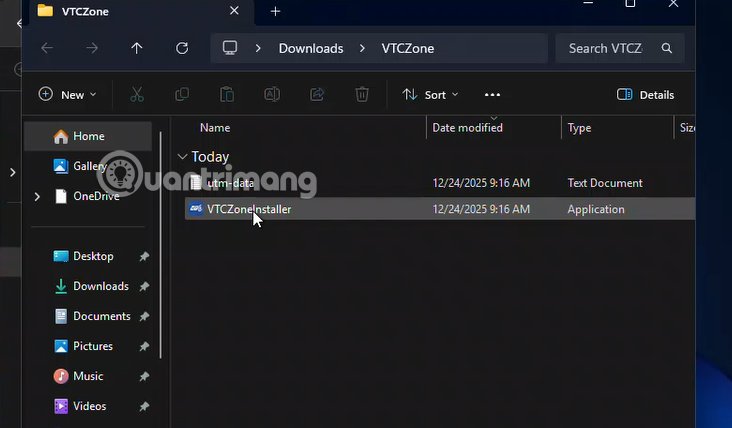Open a new File Explorer tab
The image size is (732, 428).
coord(275,11)
